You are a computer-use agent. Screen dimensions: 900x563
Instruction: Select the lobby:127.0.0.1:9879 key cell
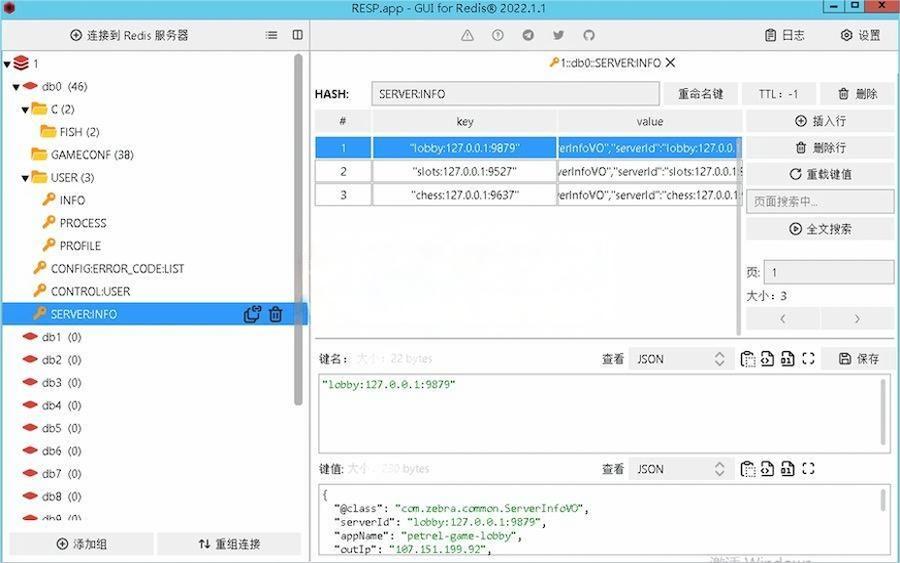[x=464, y=148]
